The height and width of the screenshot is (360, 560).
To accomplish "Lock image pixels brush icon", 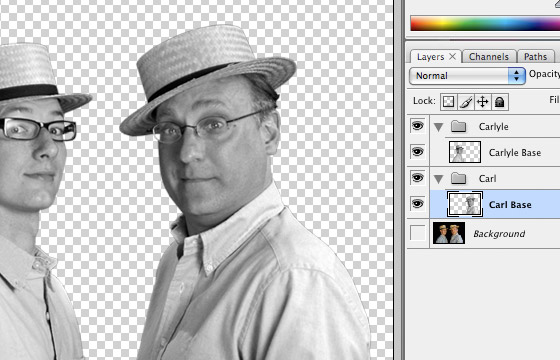I will 466,102.
